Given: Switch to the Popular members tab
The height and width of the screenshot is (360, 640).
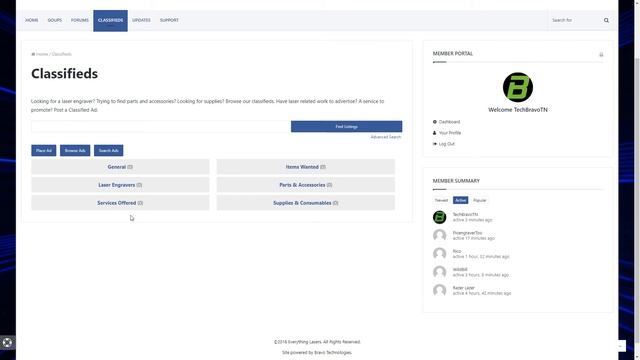Looking at the screenshot, I should pos(480,200).
